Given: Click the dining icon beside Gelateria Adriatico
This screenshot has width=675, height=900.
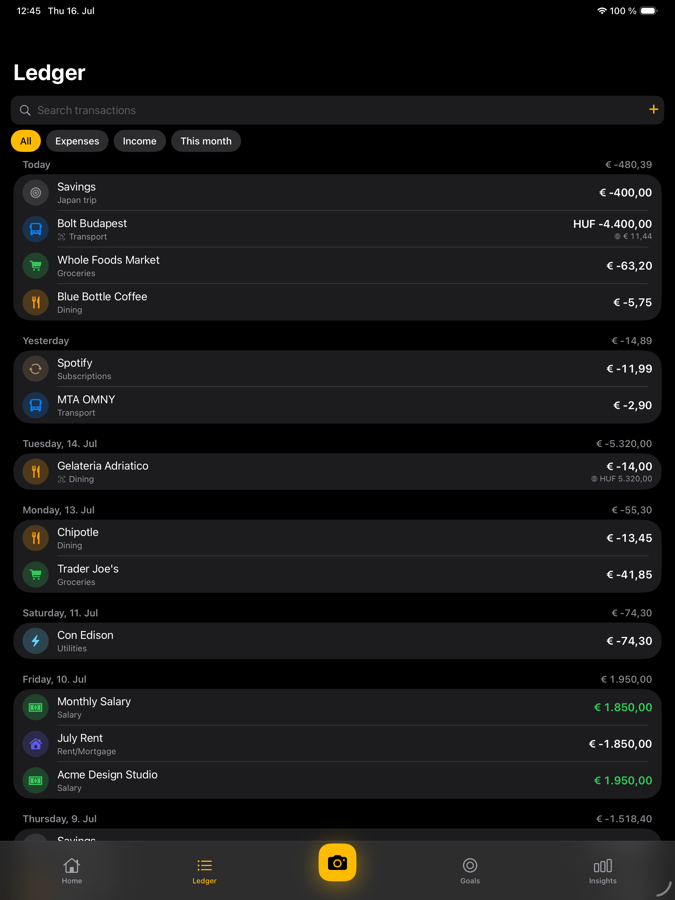Looking at the screenshot, I should 36,472.
